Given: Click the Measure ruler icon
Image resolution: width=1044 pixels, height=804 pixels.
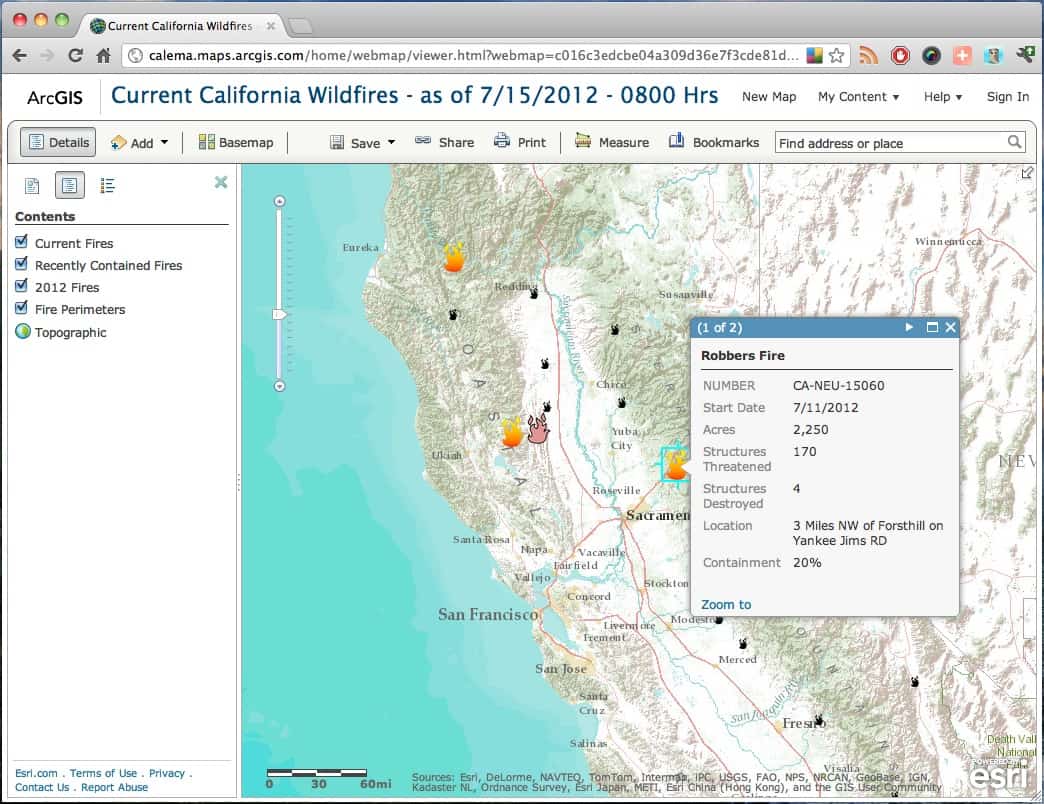Looking at the screenshot, I should (x=583, y=142).
